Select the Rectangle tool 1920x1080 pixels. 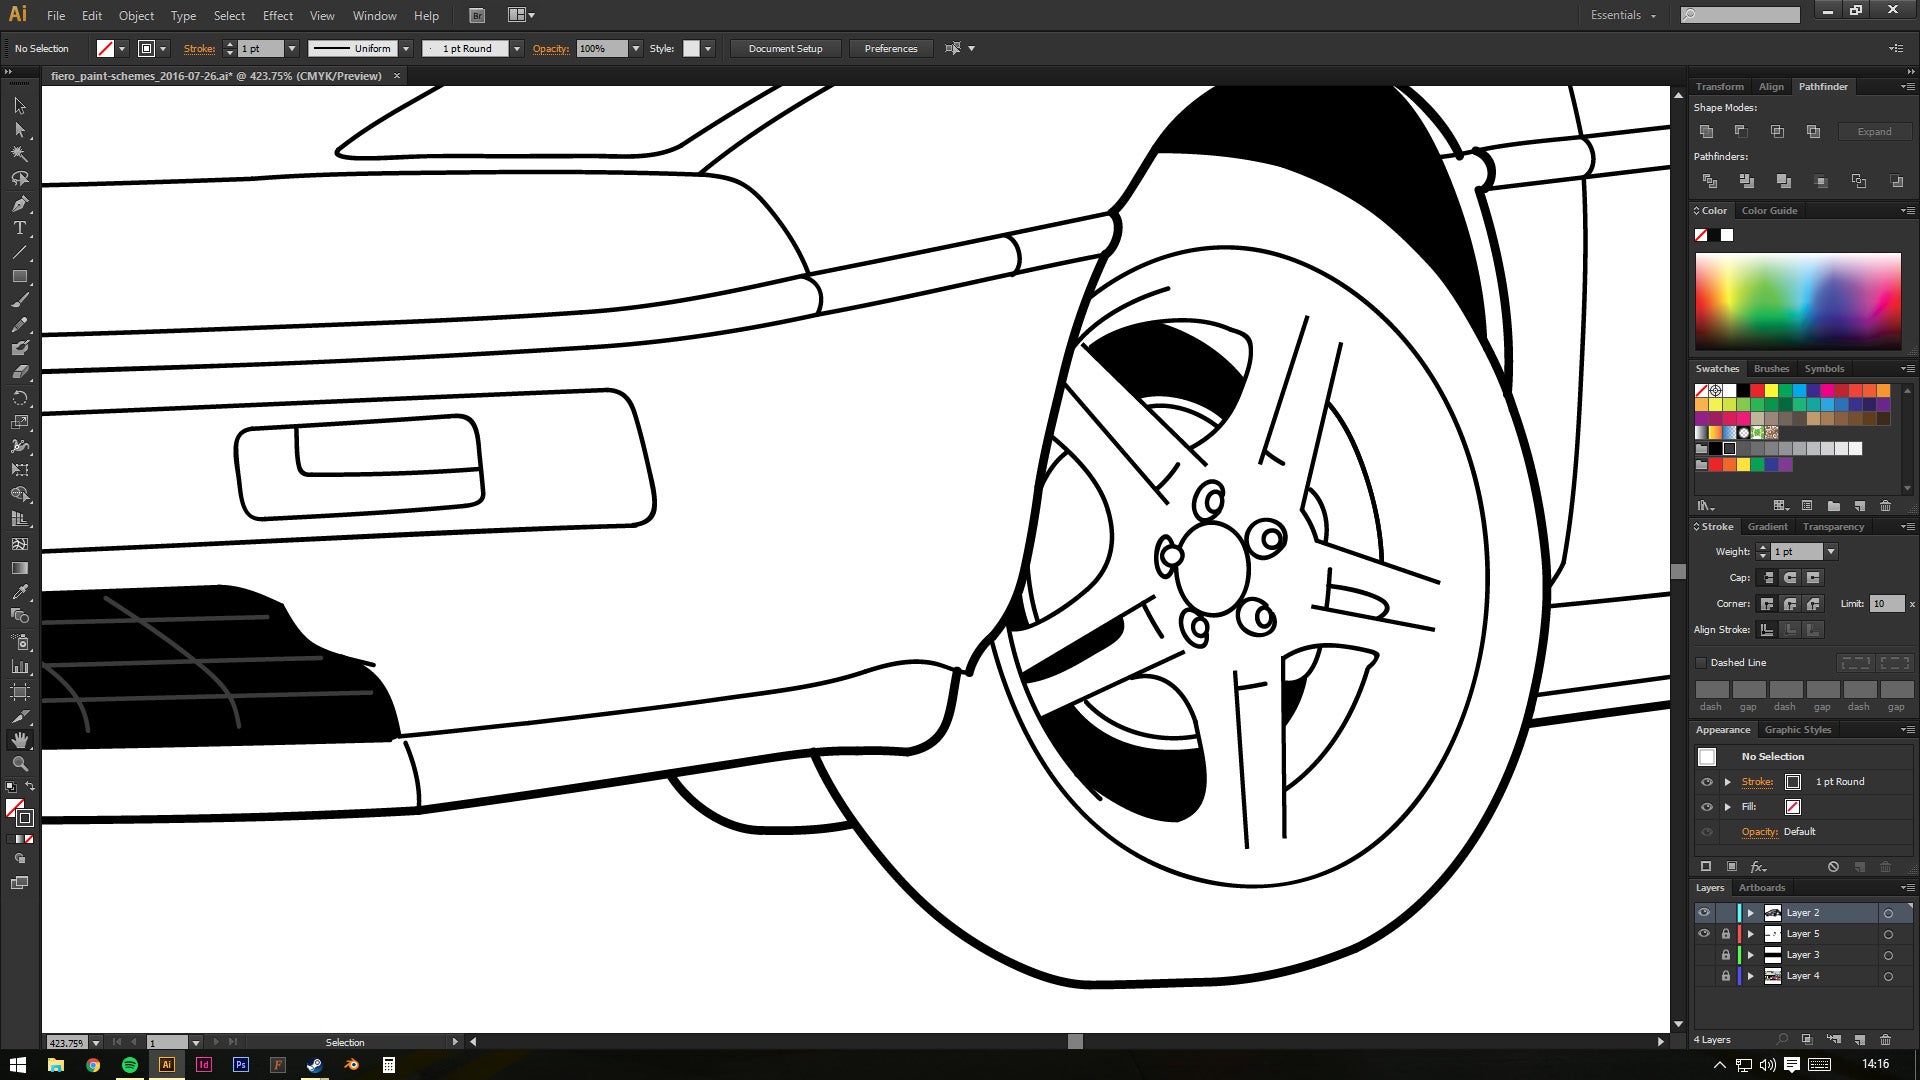19,276
